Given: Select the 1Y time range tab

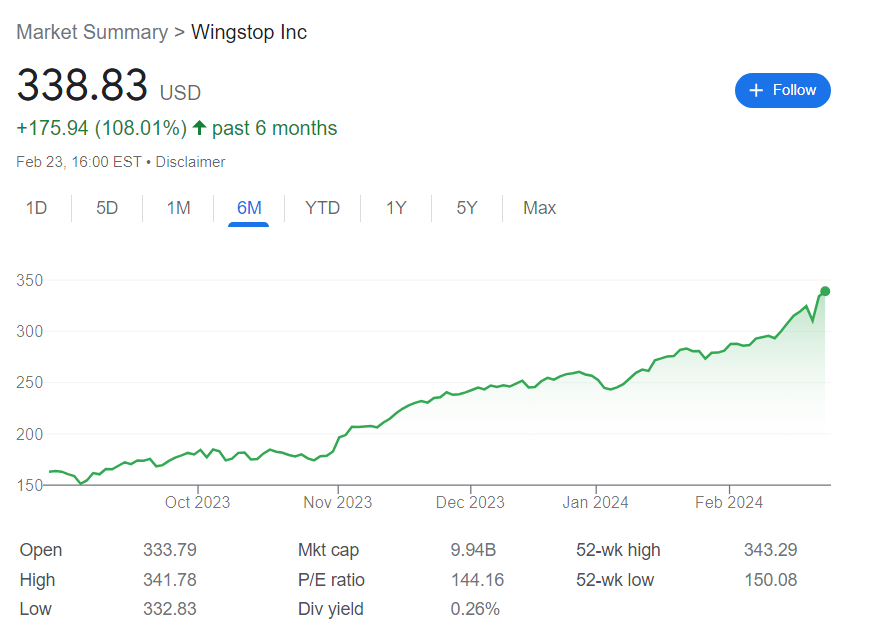Looking at the screenshot, I should [x=396, y=208].
